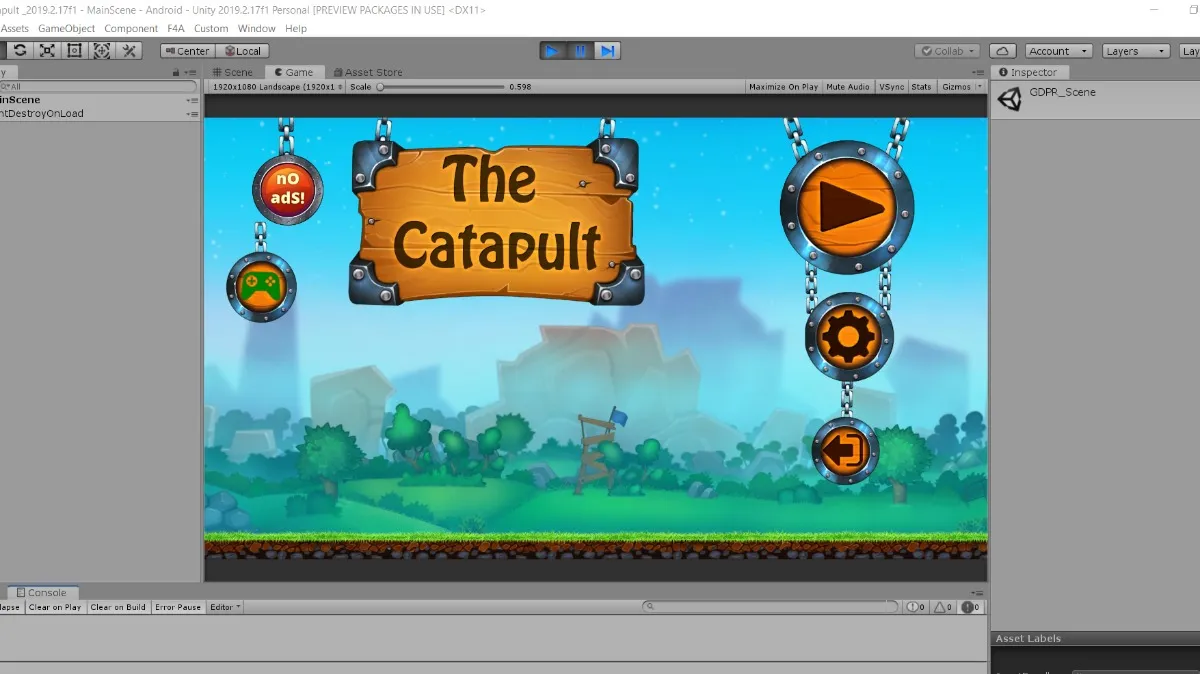The height and width of the screenshot is (674, 1200).
Task: Switch to the Scene tab
Action: [x=234, y=72]
